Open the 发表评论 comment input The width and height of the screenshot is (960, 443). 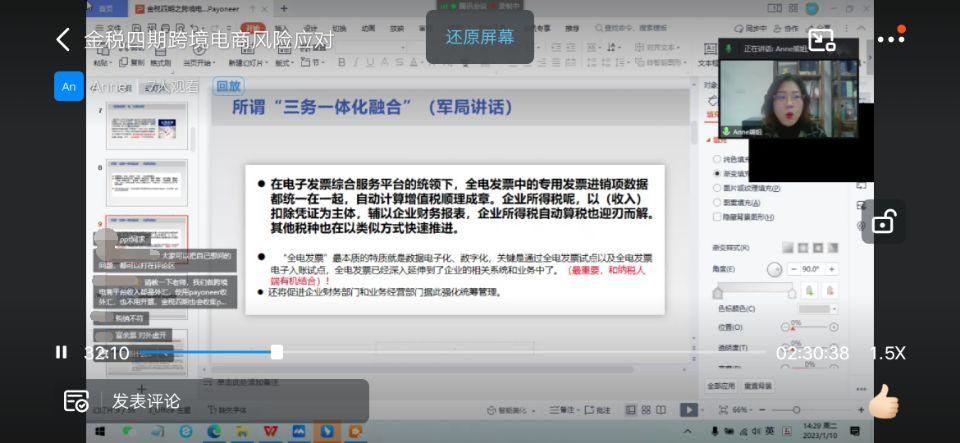[x=146, y=401]
